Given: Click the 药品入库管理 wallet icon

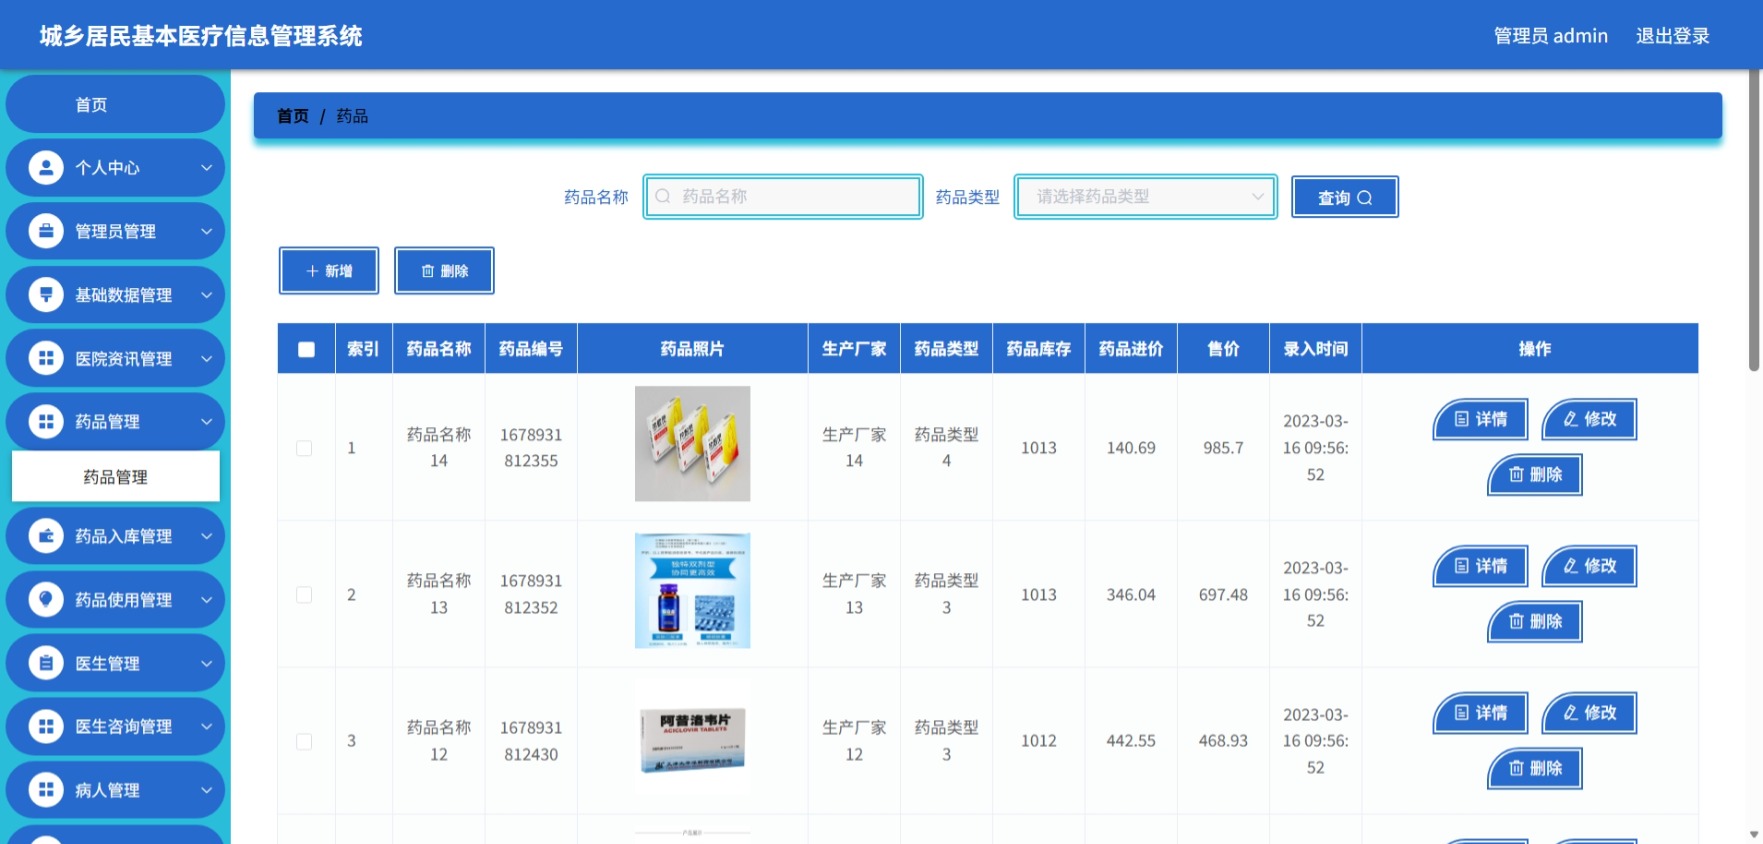Looking at the screenshot, I should pyautogui.click(x=46, y=536).
